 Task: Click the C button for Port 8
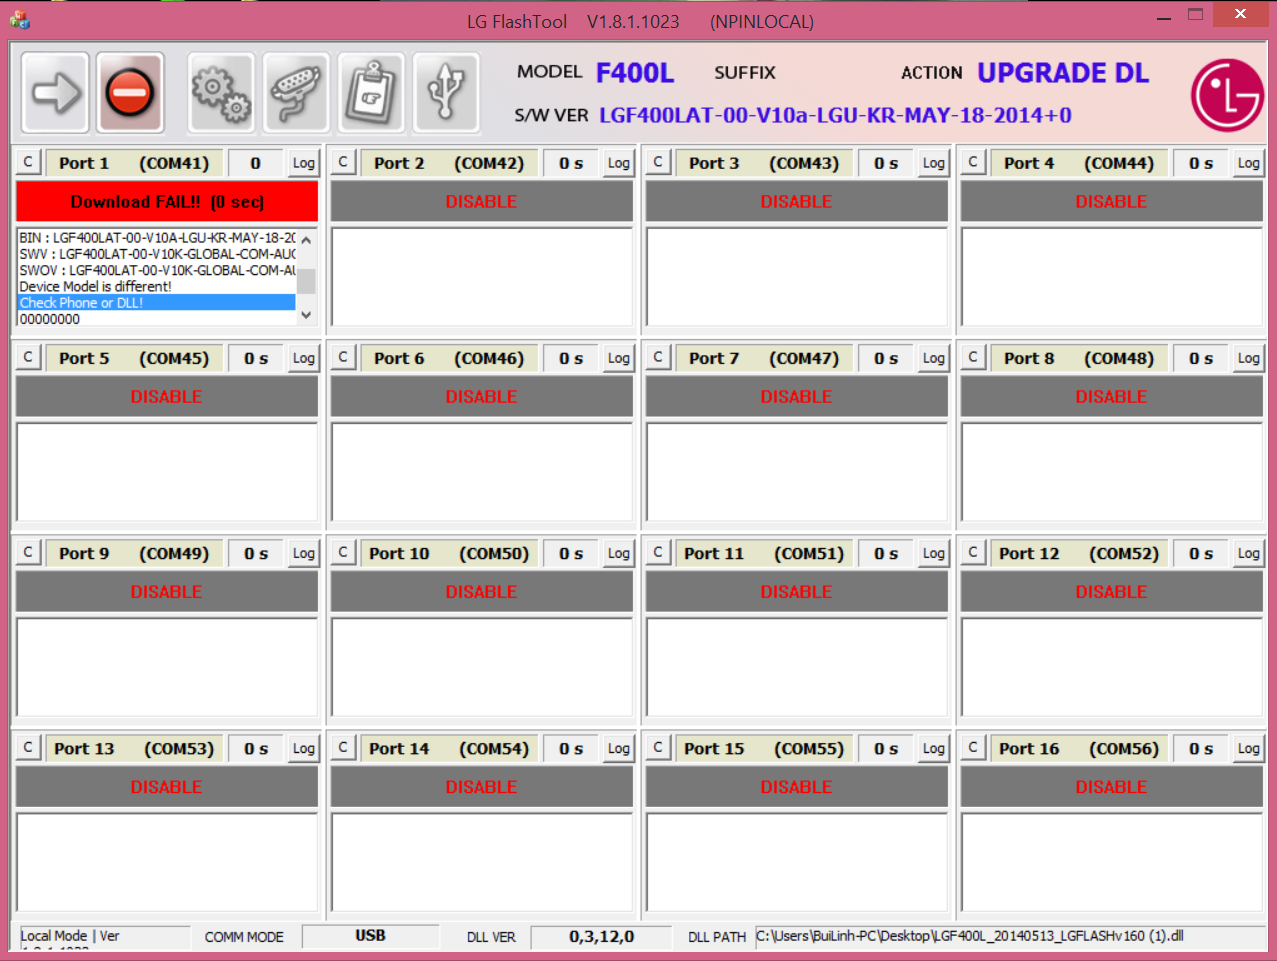(973, 357)
